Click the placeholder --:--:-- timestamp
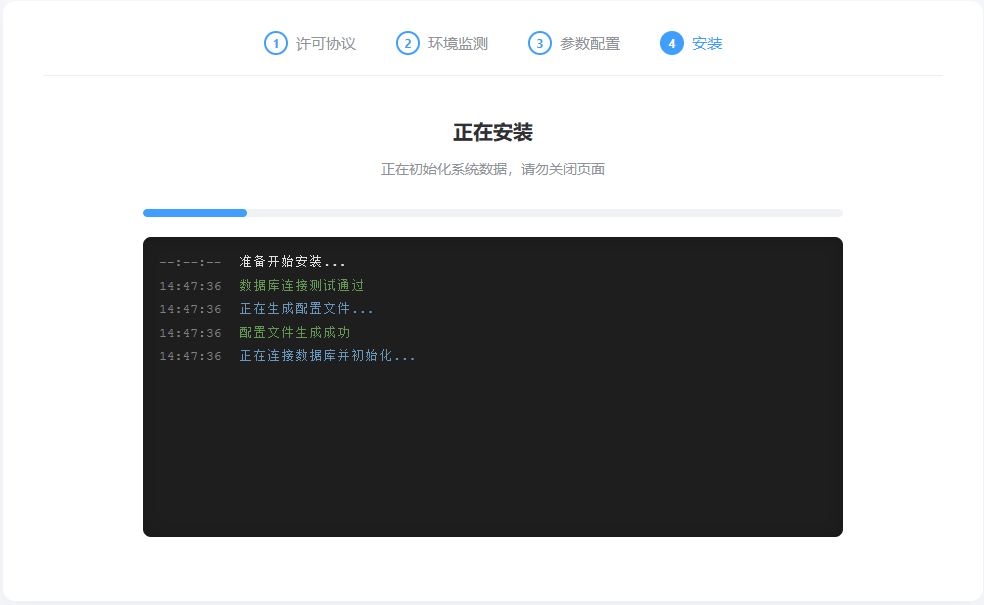The height and width of the screenshot is (605, 984). tap(190, 262)
